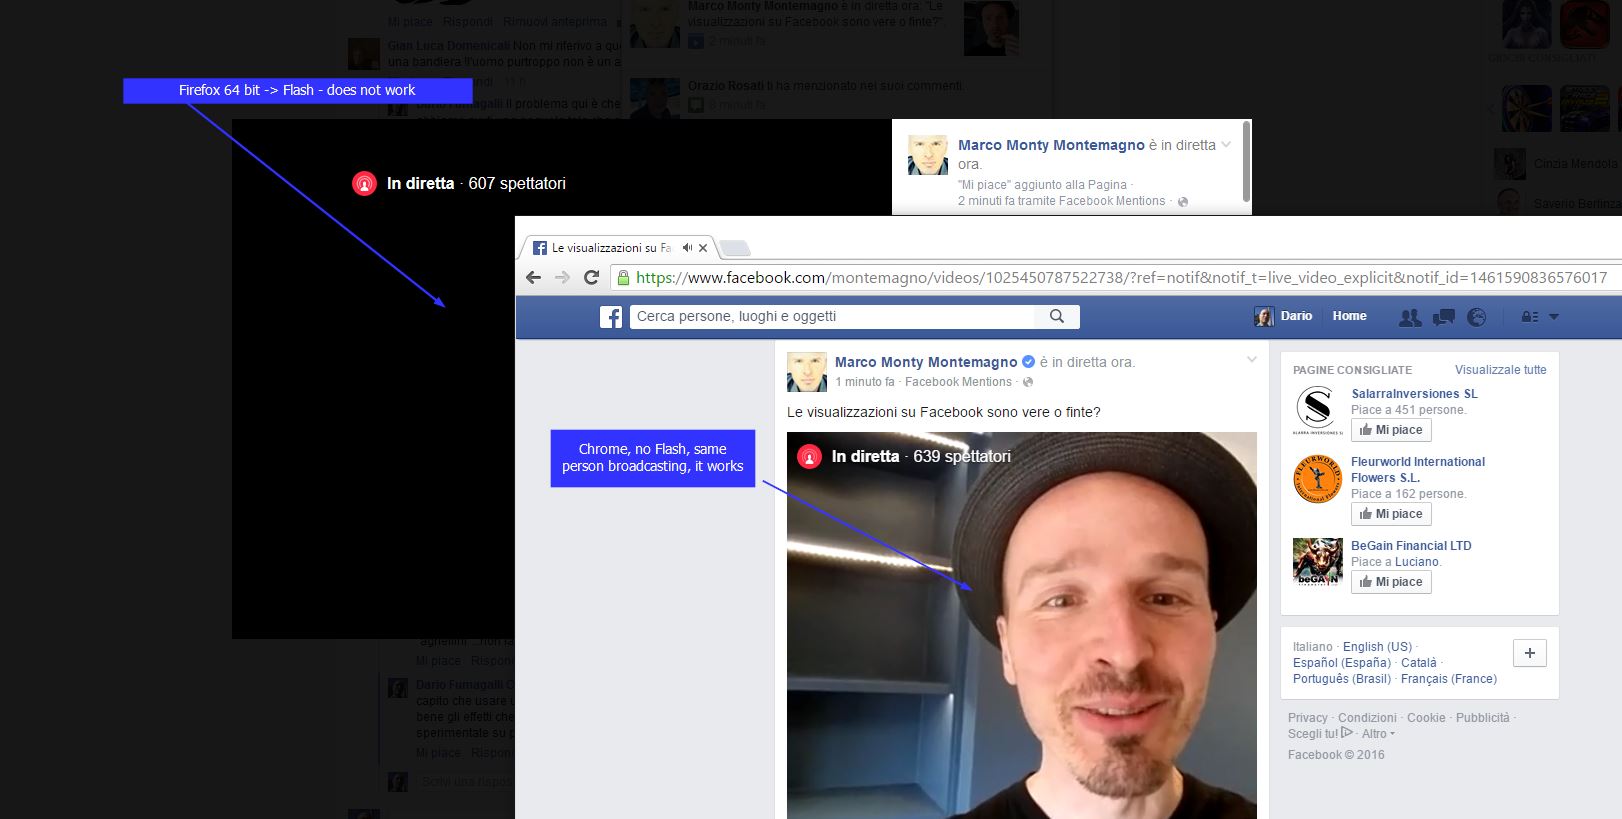Click the scrollbar in Firefox video side panel

point(1246,162)
